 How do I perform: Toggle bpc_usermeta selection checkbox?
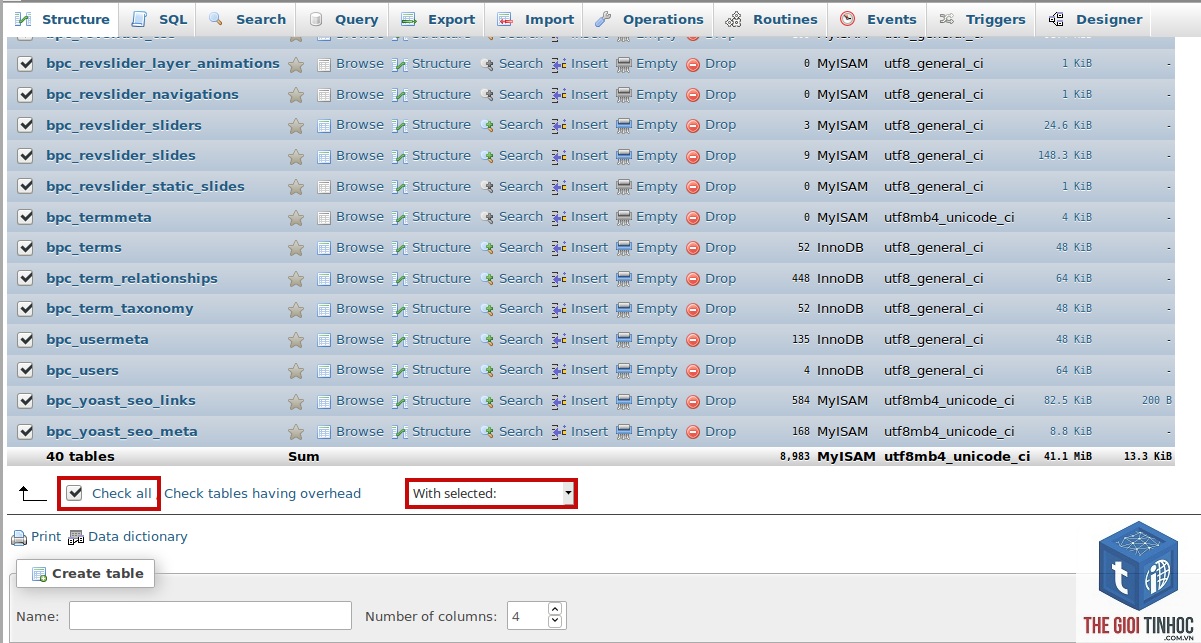click(26, 340)
